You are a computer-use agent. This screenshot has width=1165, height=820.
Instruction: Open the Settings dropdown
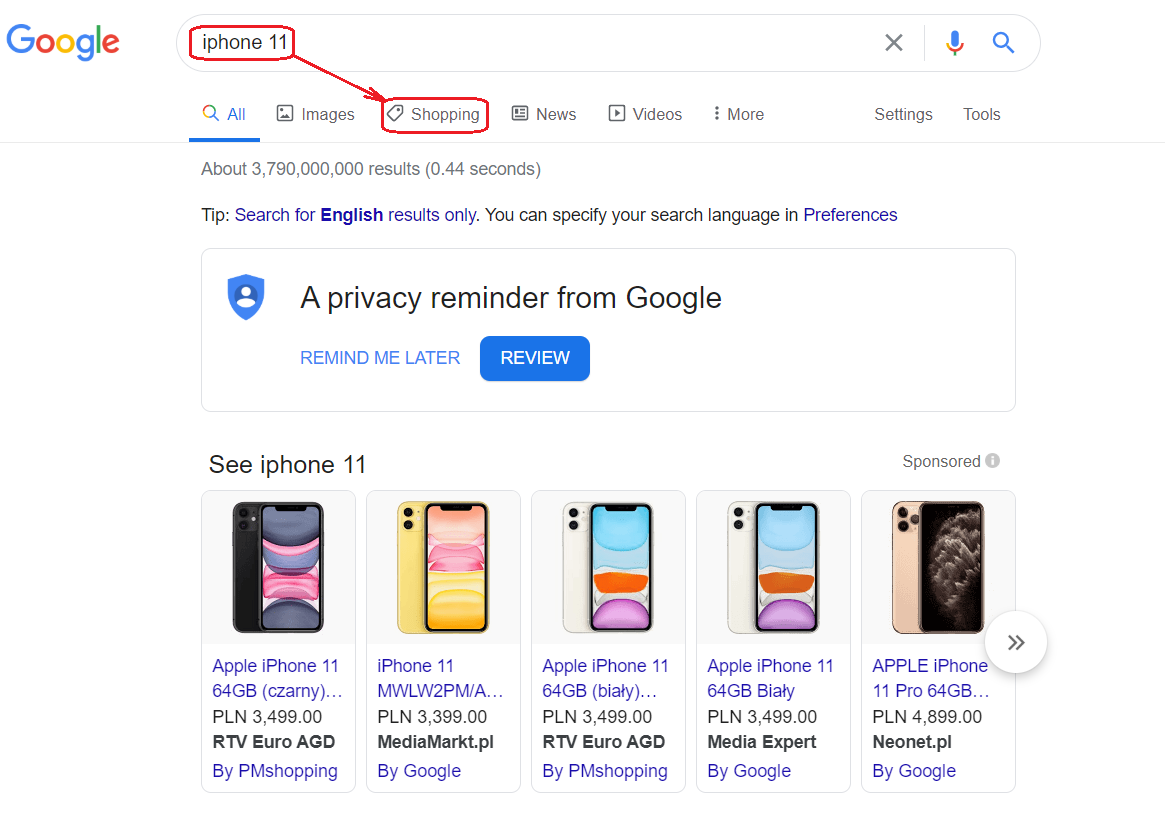[x=903, y=114]
